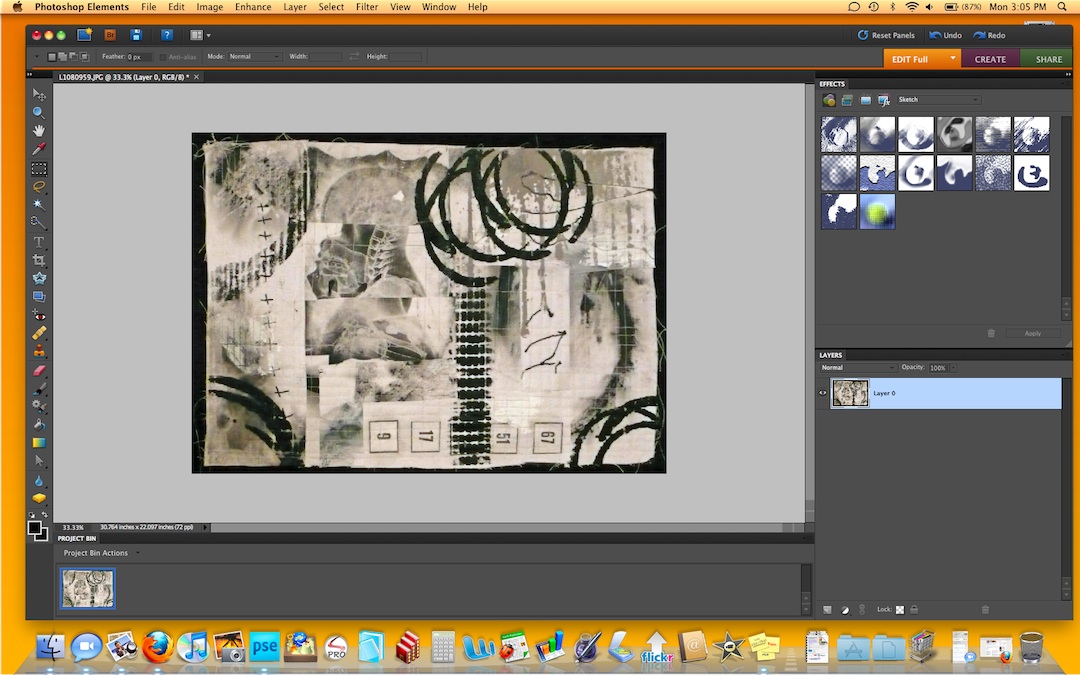Screen dimensions: 1080x675
Task: Pick the Lasso tool
Action: click(x=39, y=186)
